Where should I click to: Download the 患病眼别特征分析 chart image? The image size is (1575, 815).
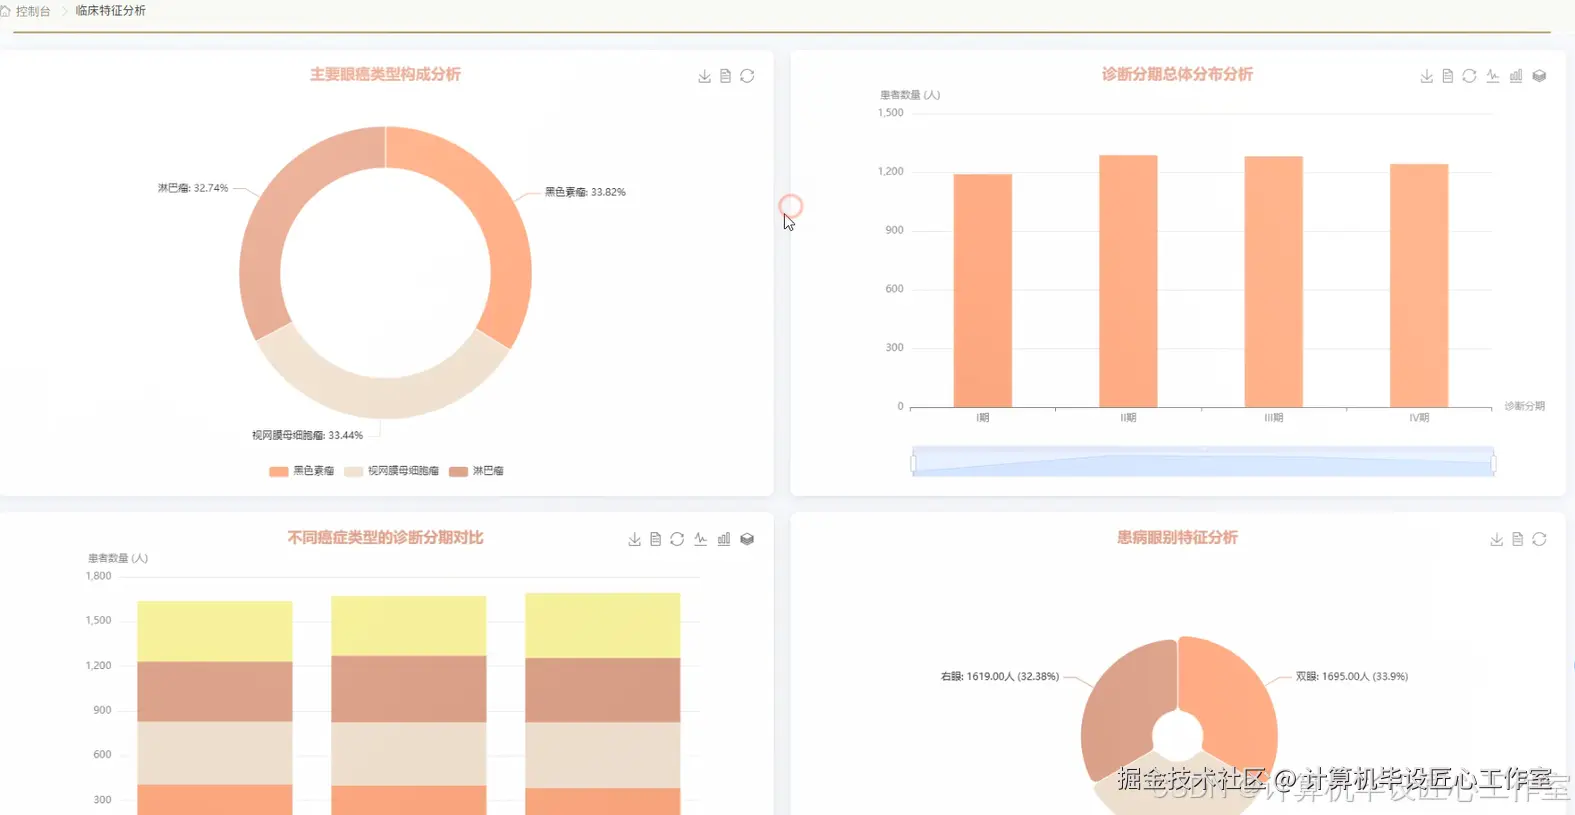[x=1497, y=539]
